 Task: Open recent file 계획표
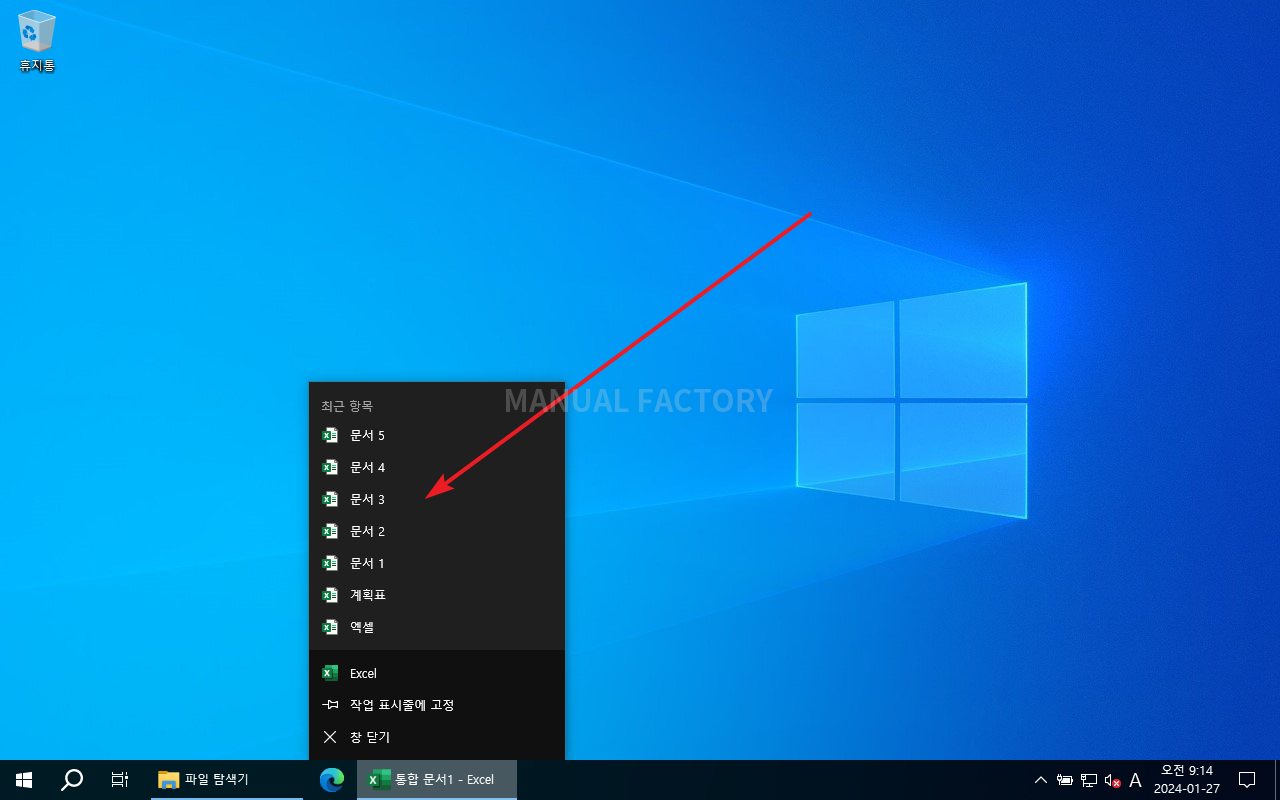(x=437, y=595)
